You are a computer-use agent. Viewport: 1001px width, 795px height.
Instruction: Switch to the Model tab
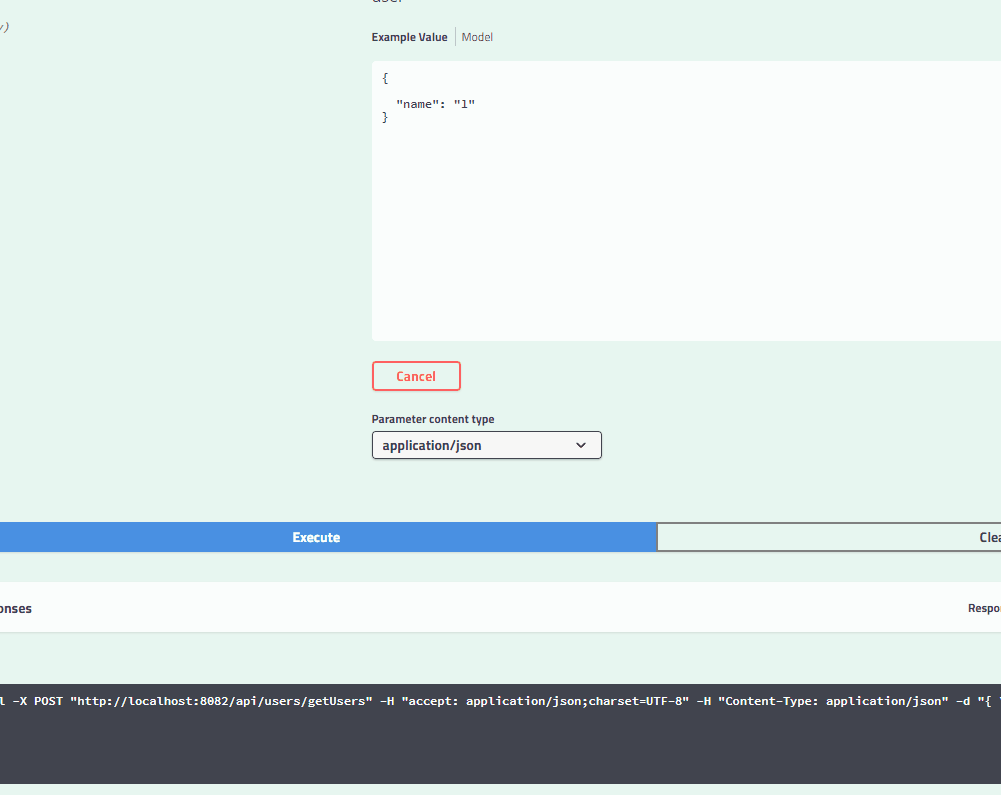click(x=477, y=37)
